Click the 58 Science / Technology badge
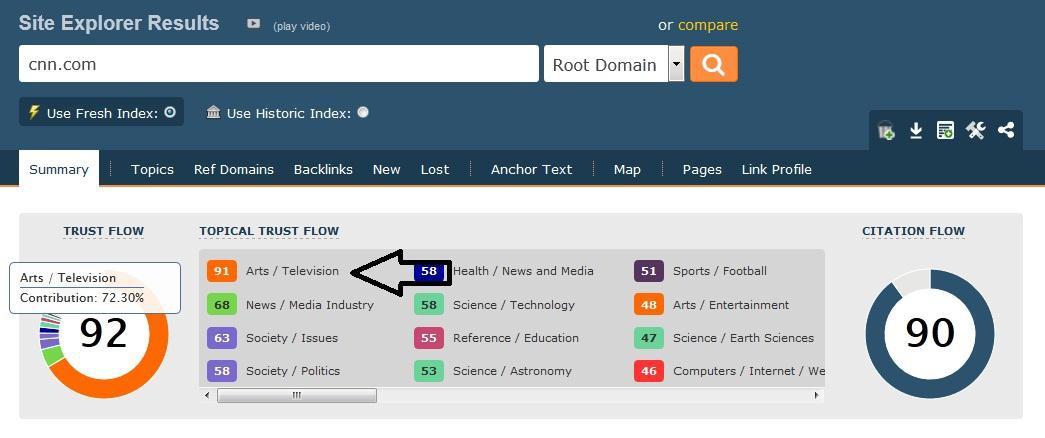Viewport: 1045px width, 438px height. click(429, 305)
